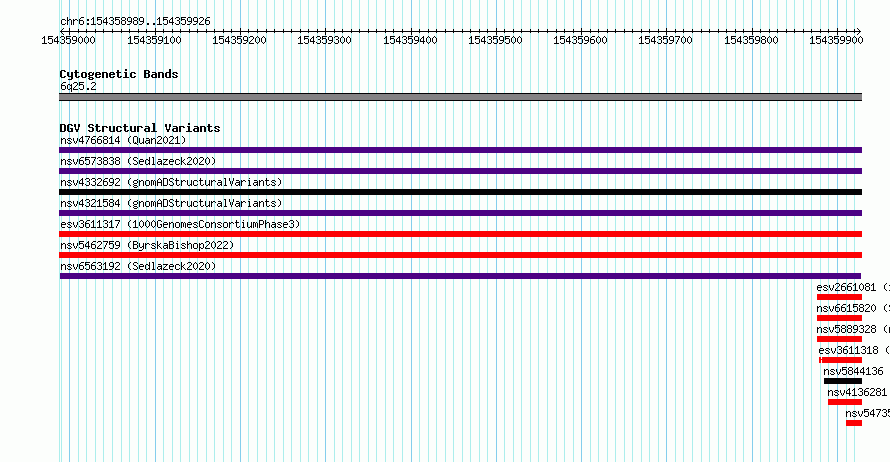890x462 pixels.
Task: Click the short black bar under nsv5844136
Action: pos(843,381)
